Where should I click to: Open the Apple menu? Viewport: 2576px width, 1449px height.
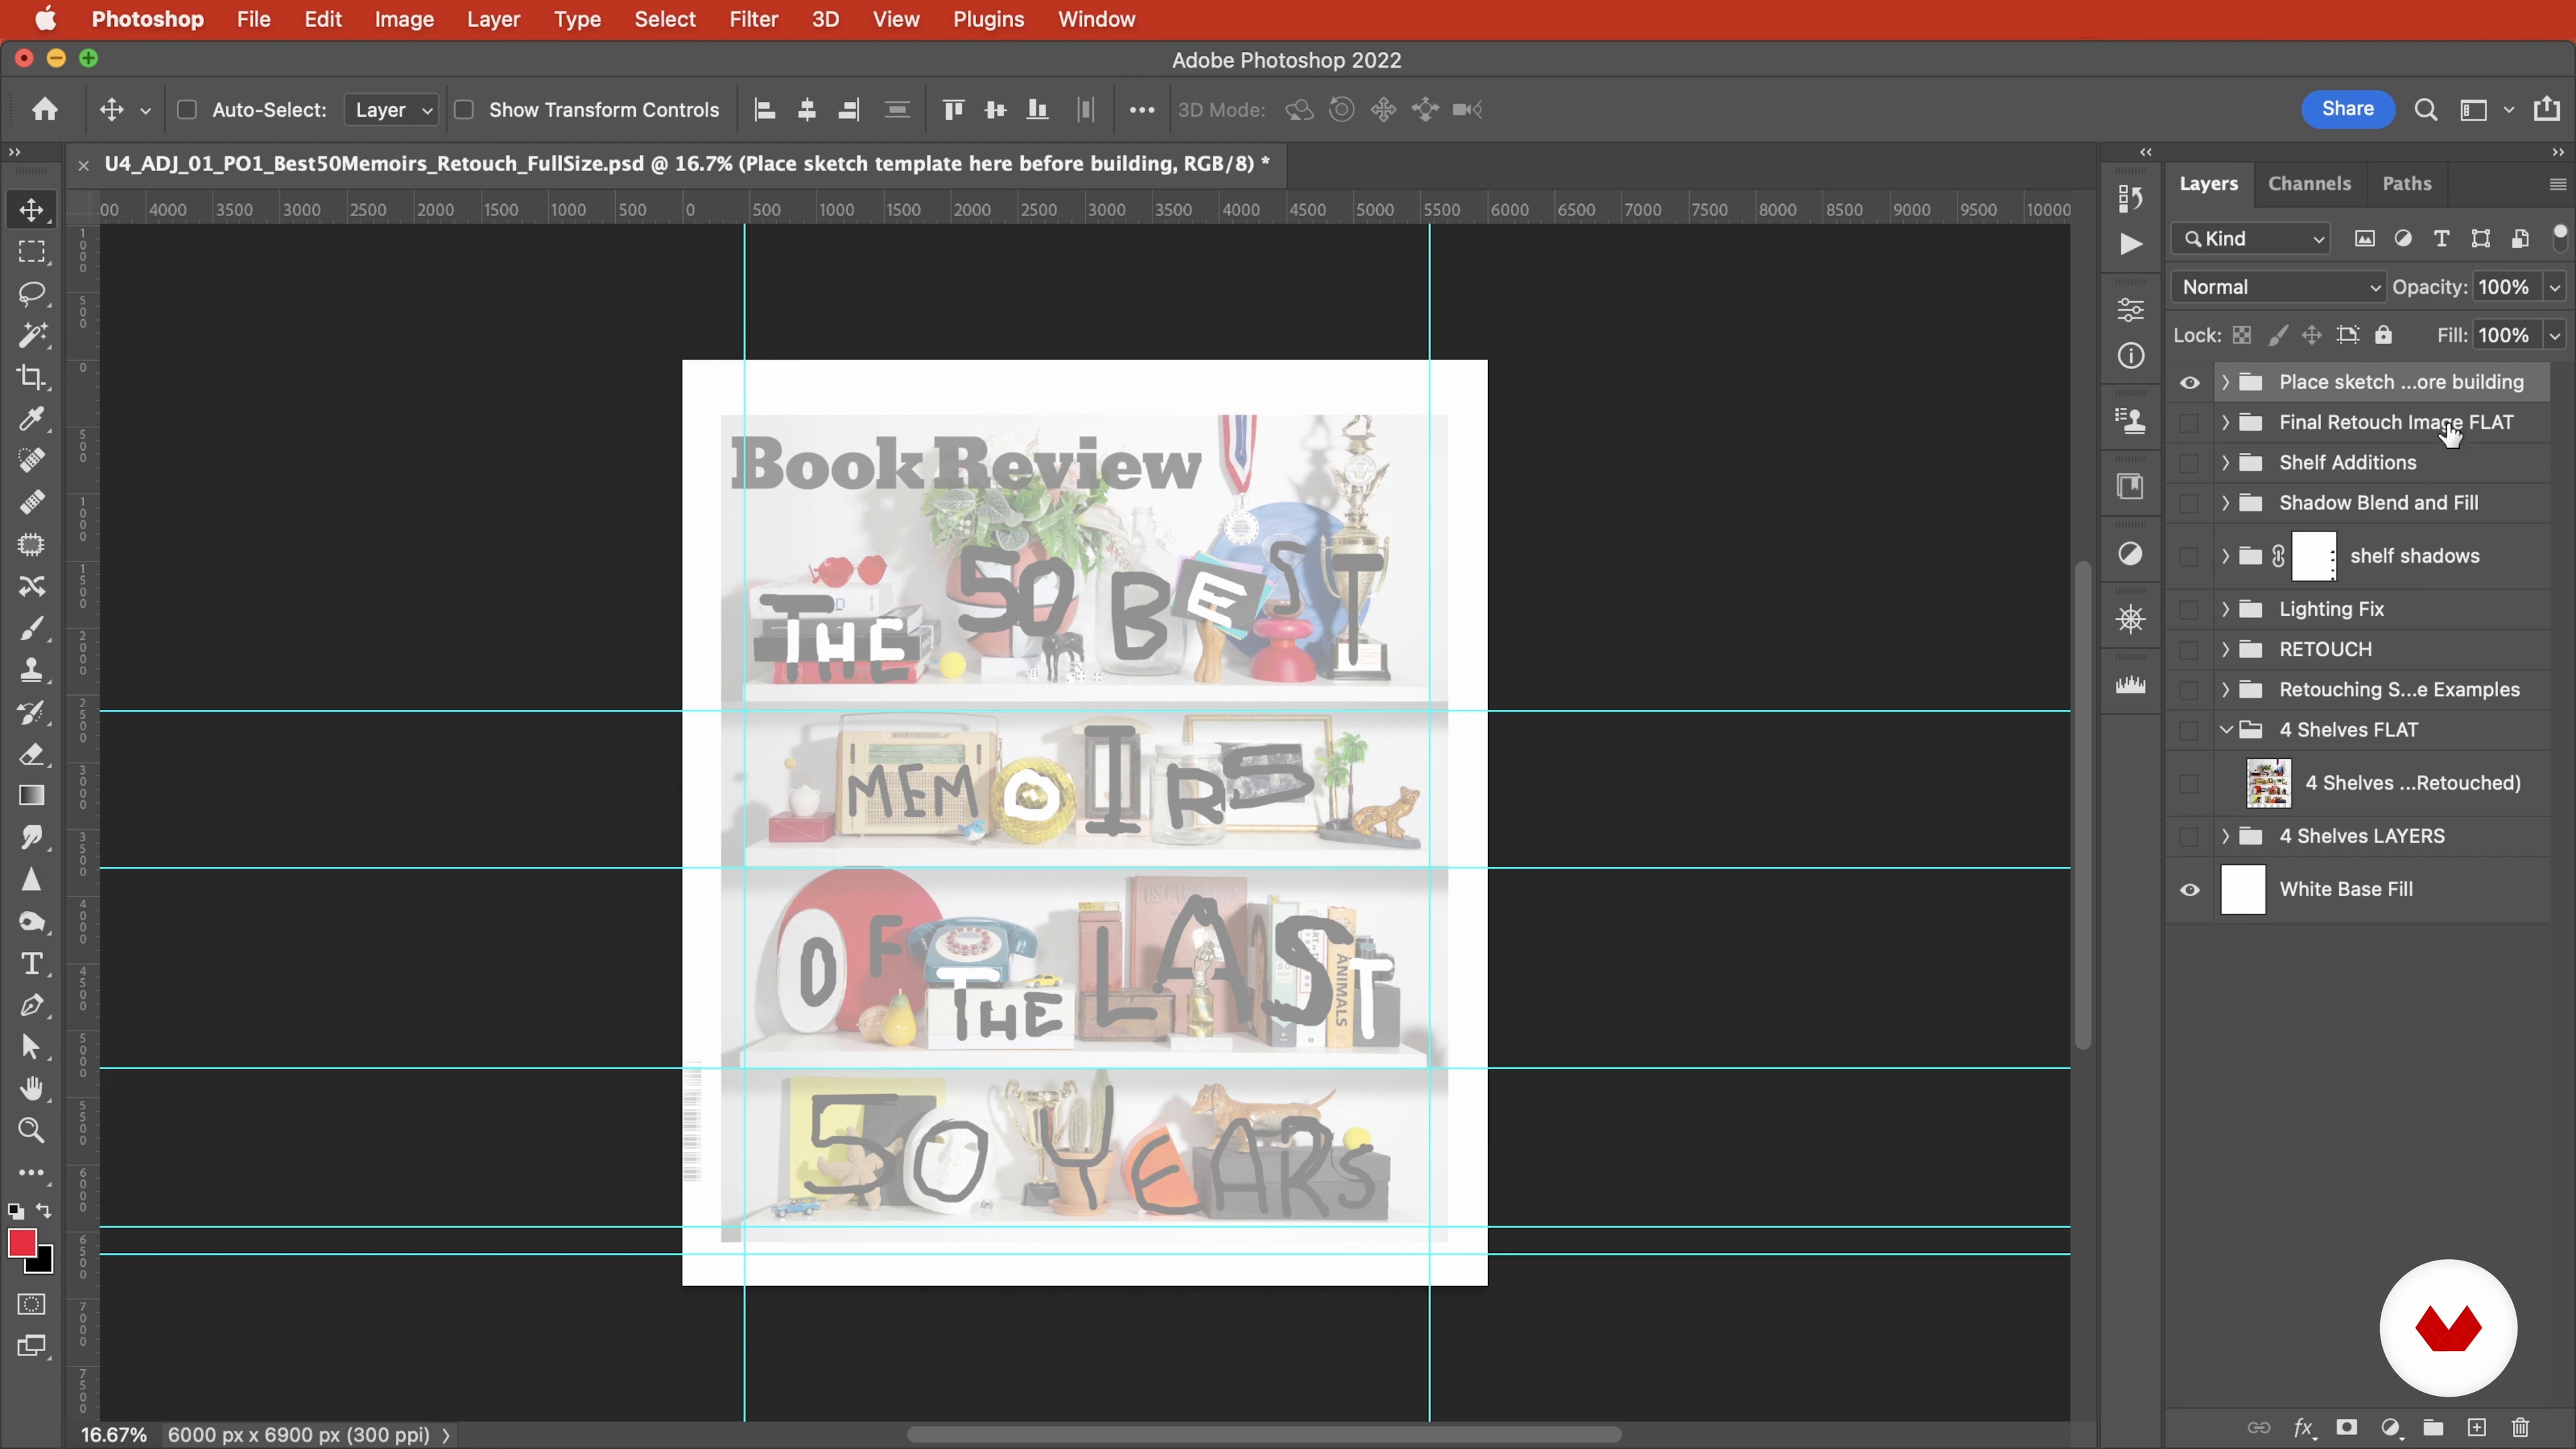[46, 19]
